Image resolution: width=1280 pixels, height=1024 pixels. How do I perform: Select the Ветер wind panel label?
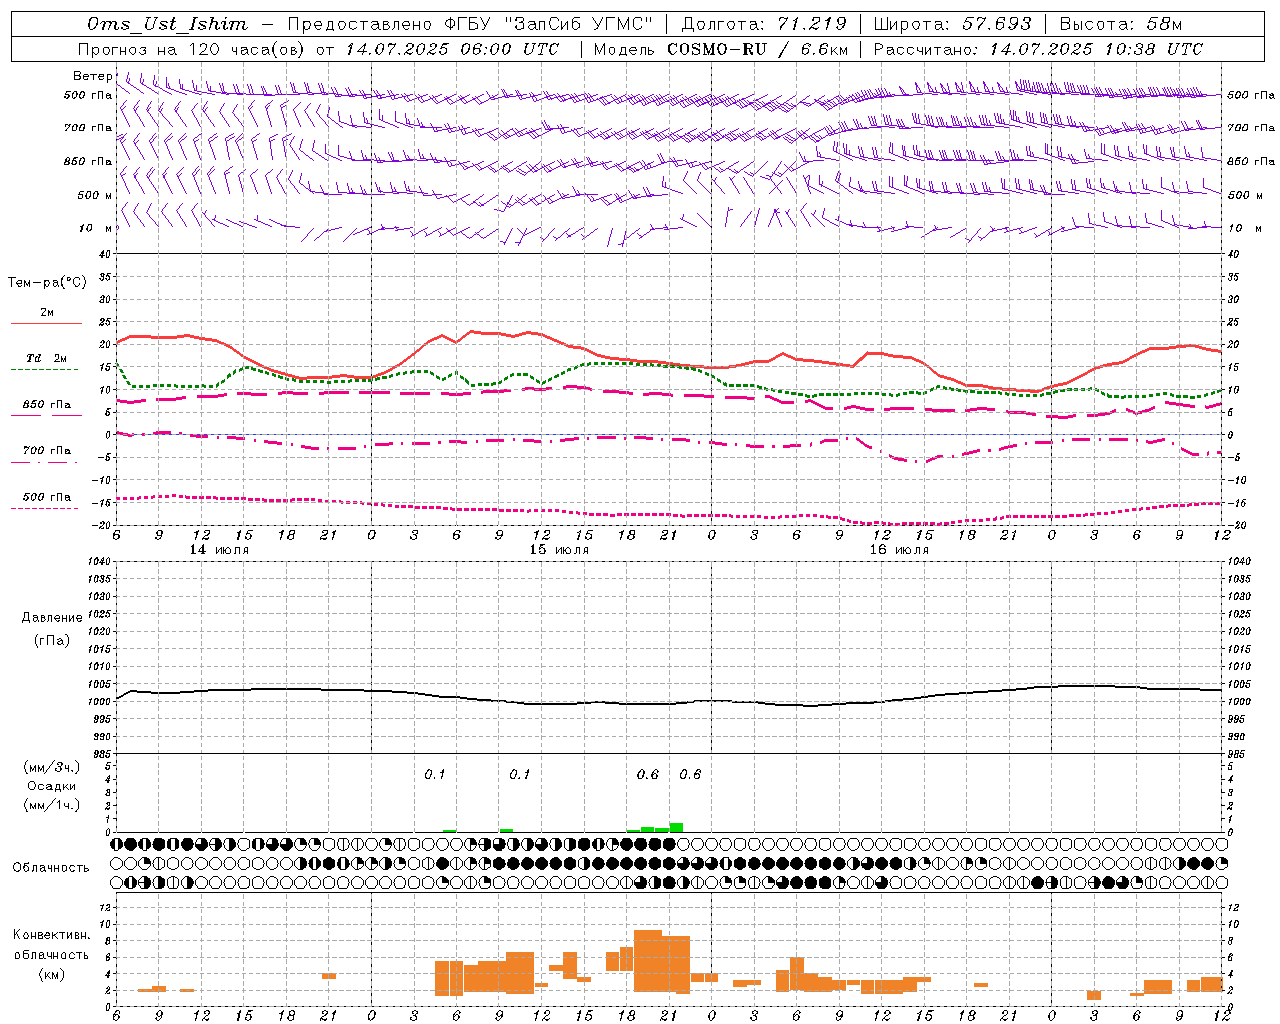click(x=93, y=76)
